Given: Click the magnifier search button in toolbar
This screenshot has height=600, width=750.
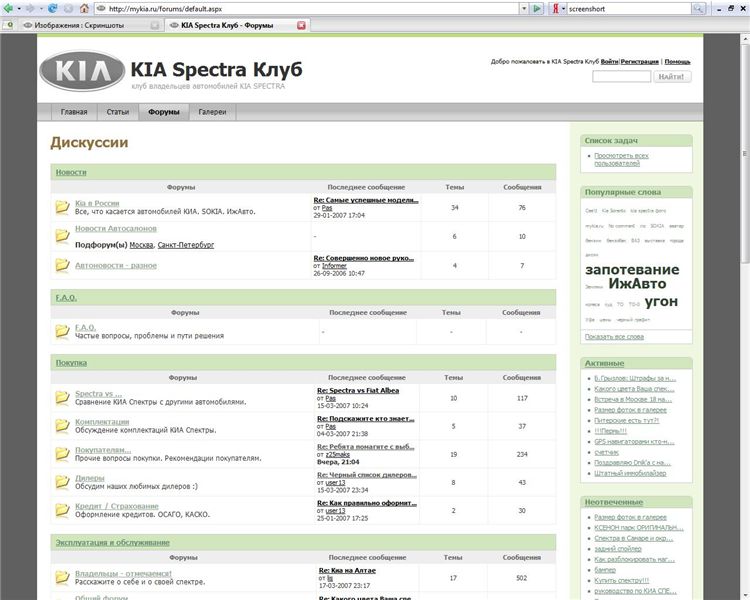Looking at the screenshot, I should coord(698,8).
